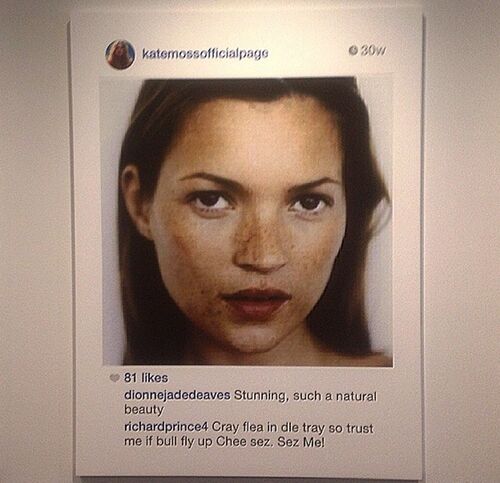
Task: Click the number 81 in likes count
Action: pyautogui.click(x=131, y=378)
